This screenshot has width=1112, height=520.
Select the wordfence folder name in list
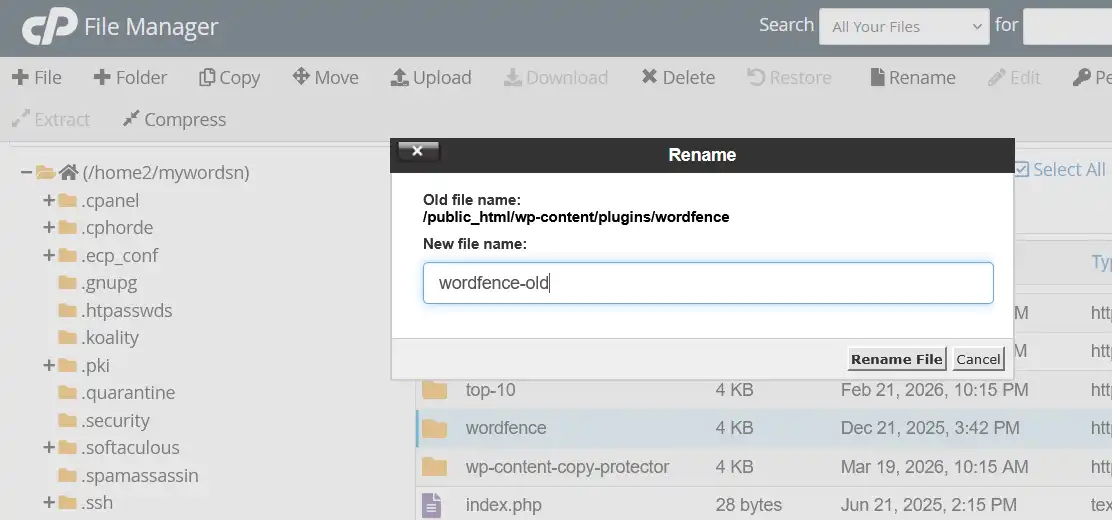506,428
